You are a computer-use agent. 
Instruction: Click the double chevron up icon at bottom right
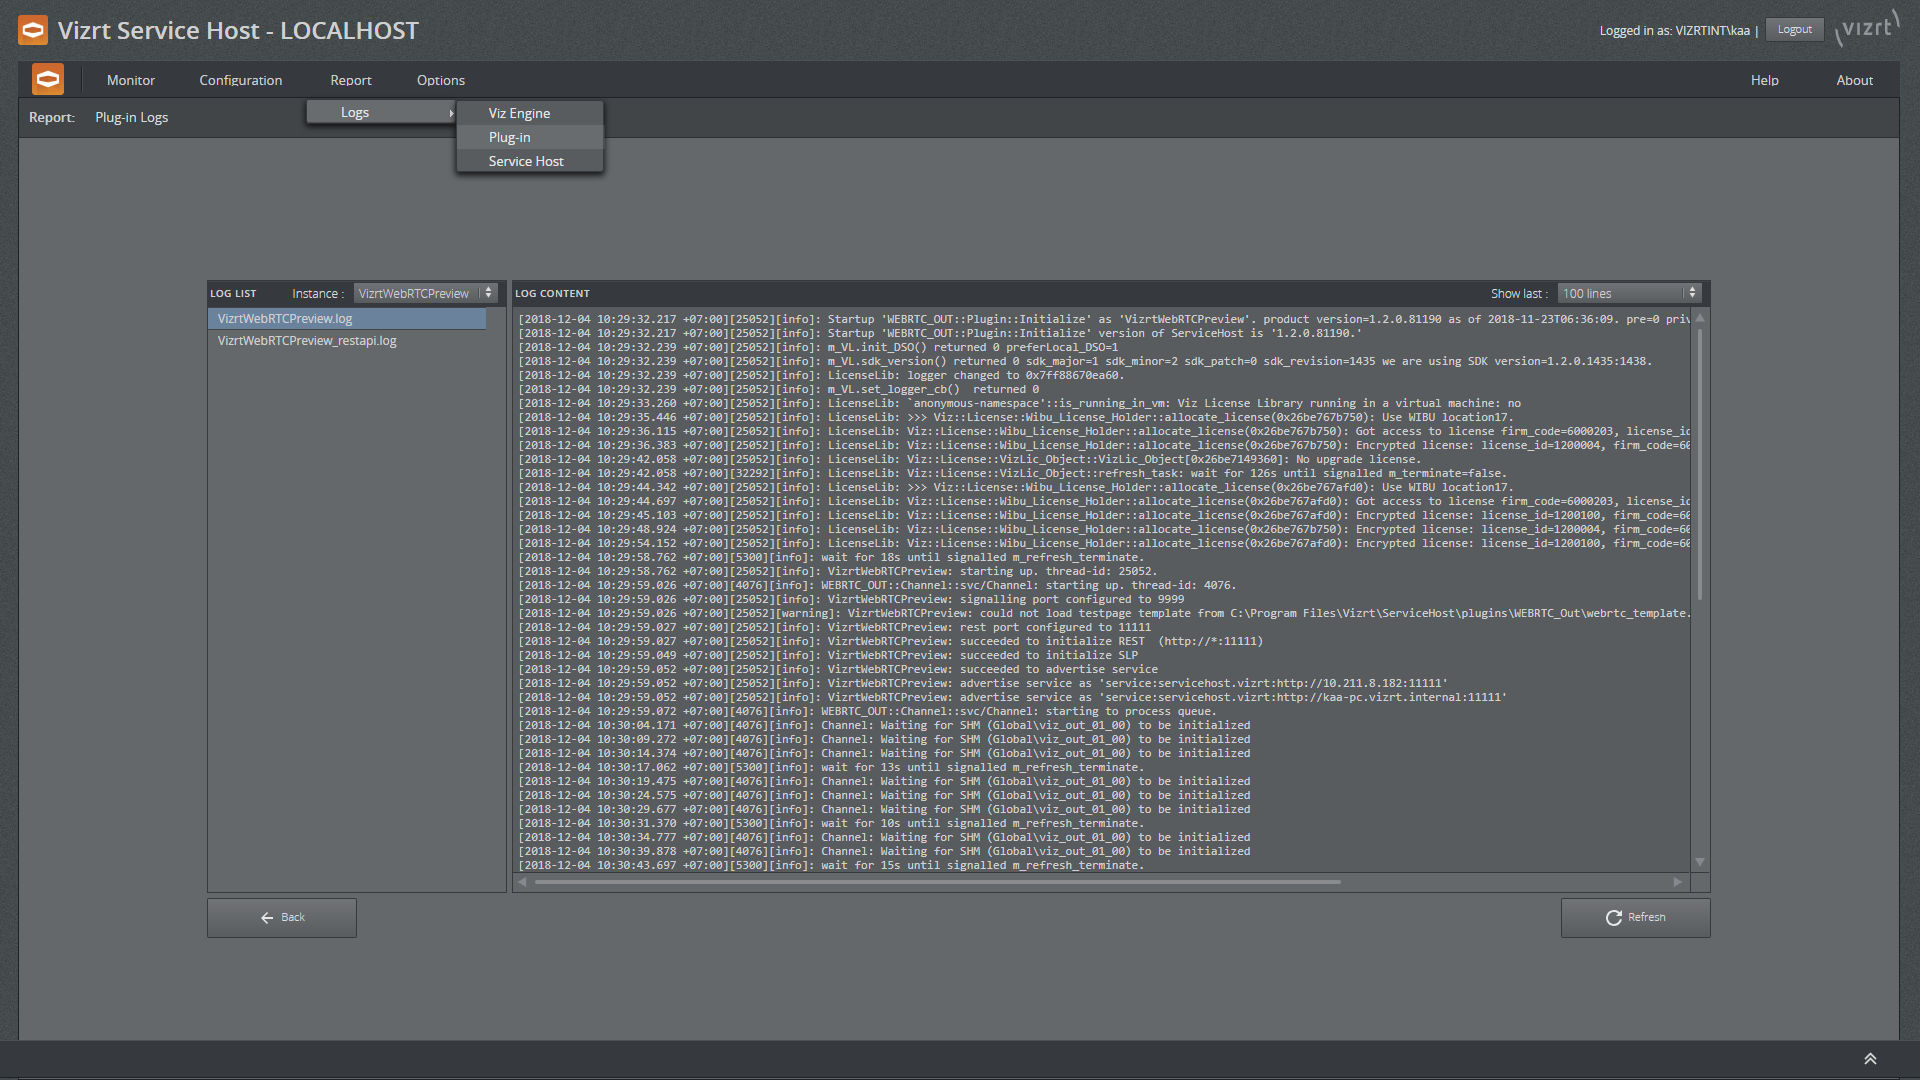point(1869,1059)
